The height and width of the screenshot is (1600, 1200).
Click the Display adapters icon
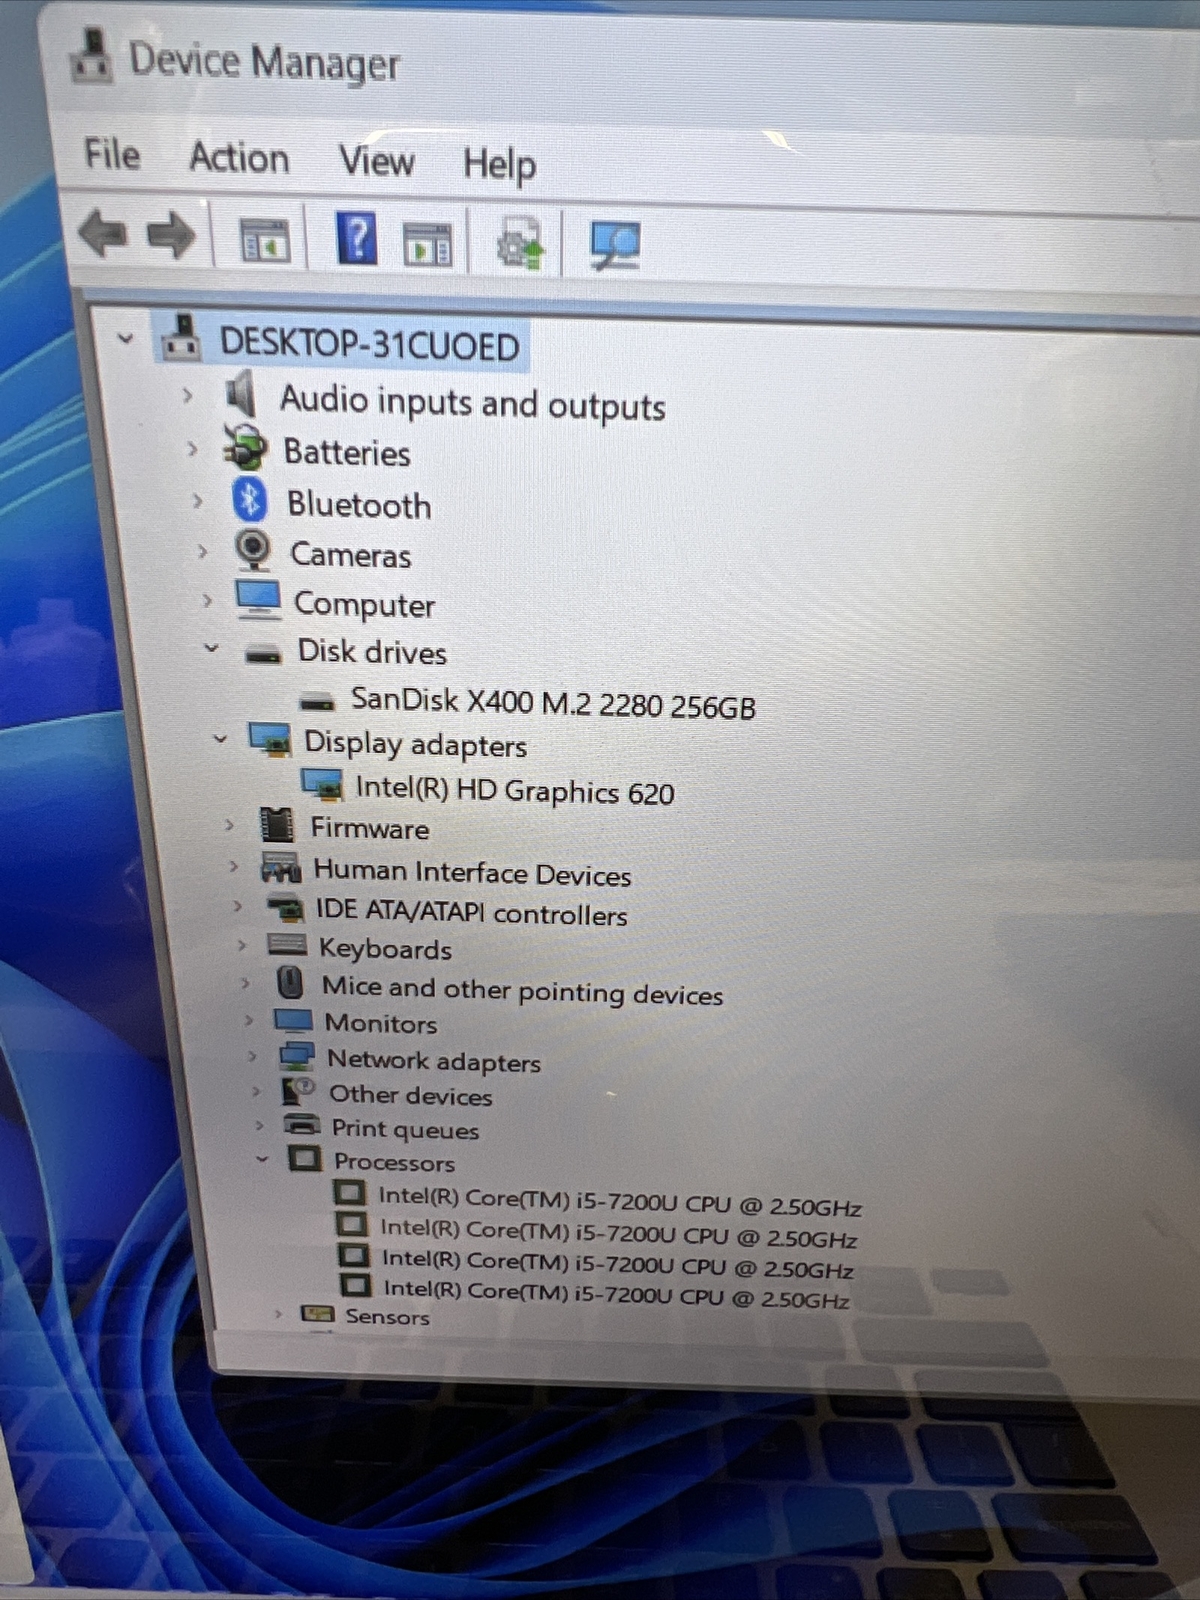[x=270, y=740]
